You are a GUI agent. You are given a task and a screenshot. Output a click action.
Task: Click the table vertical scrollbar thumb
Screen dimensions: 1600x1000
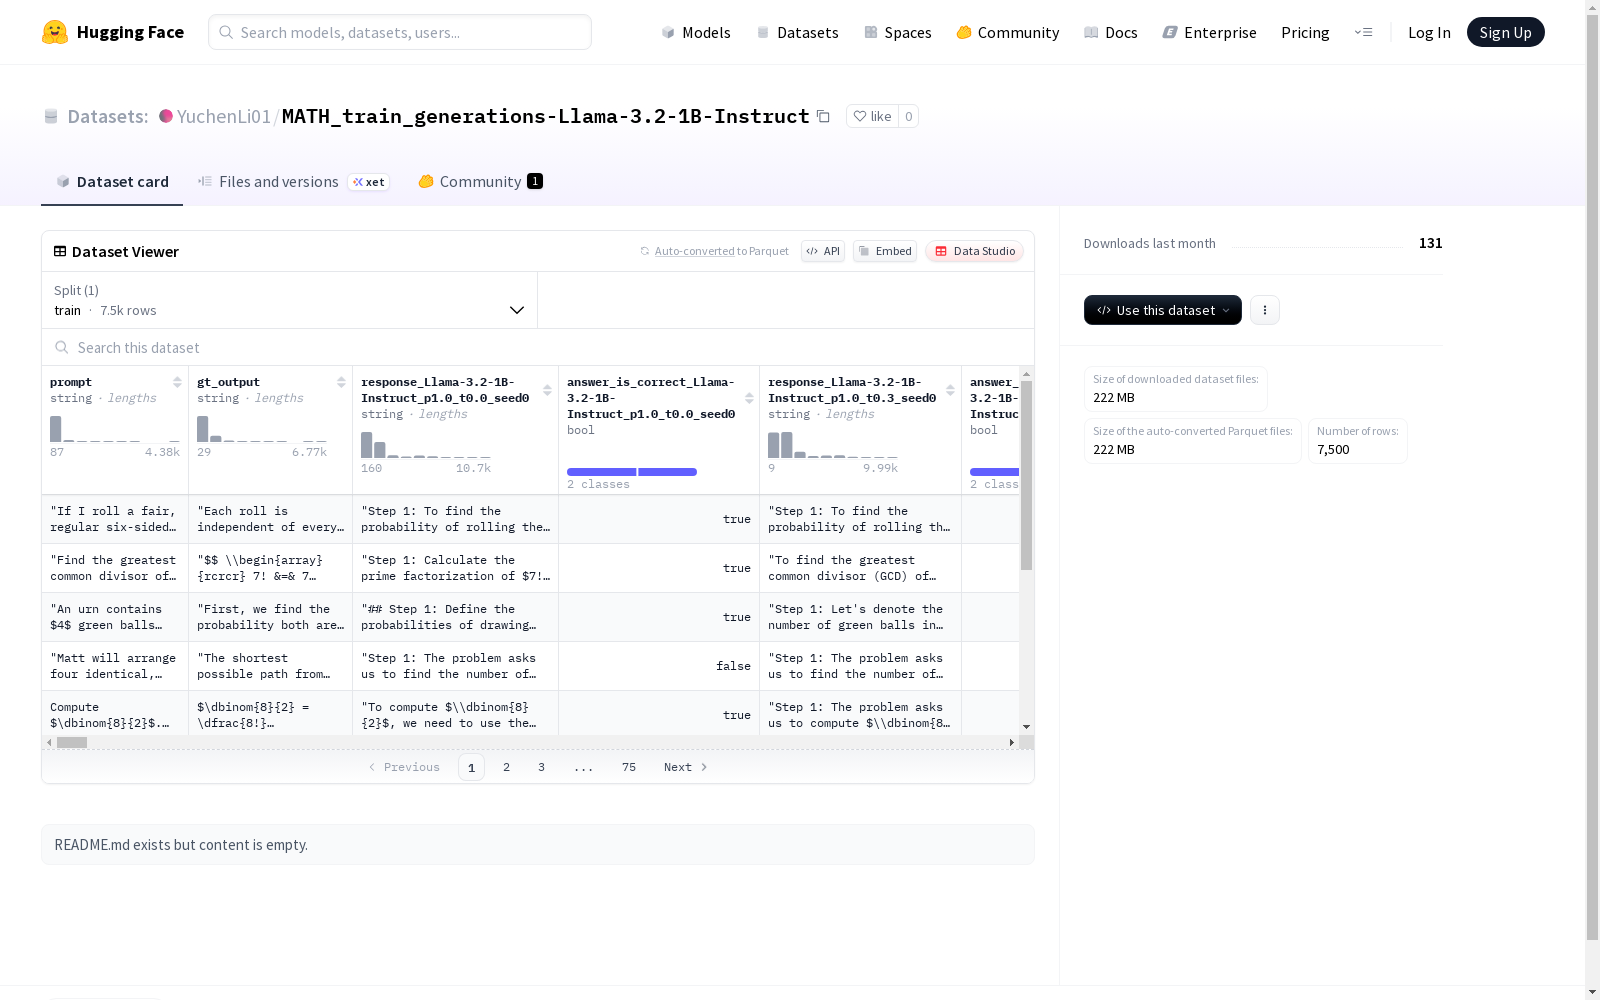coord(1026,475)
